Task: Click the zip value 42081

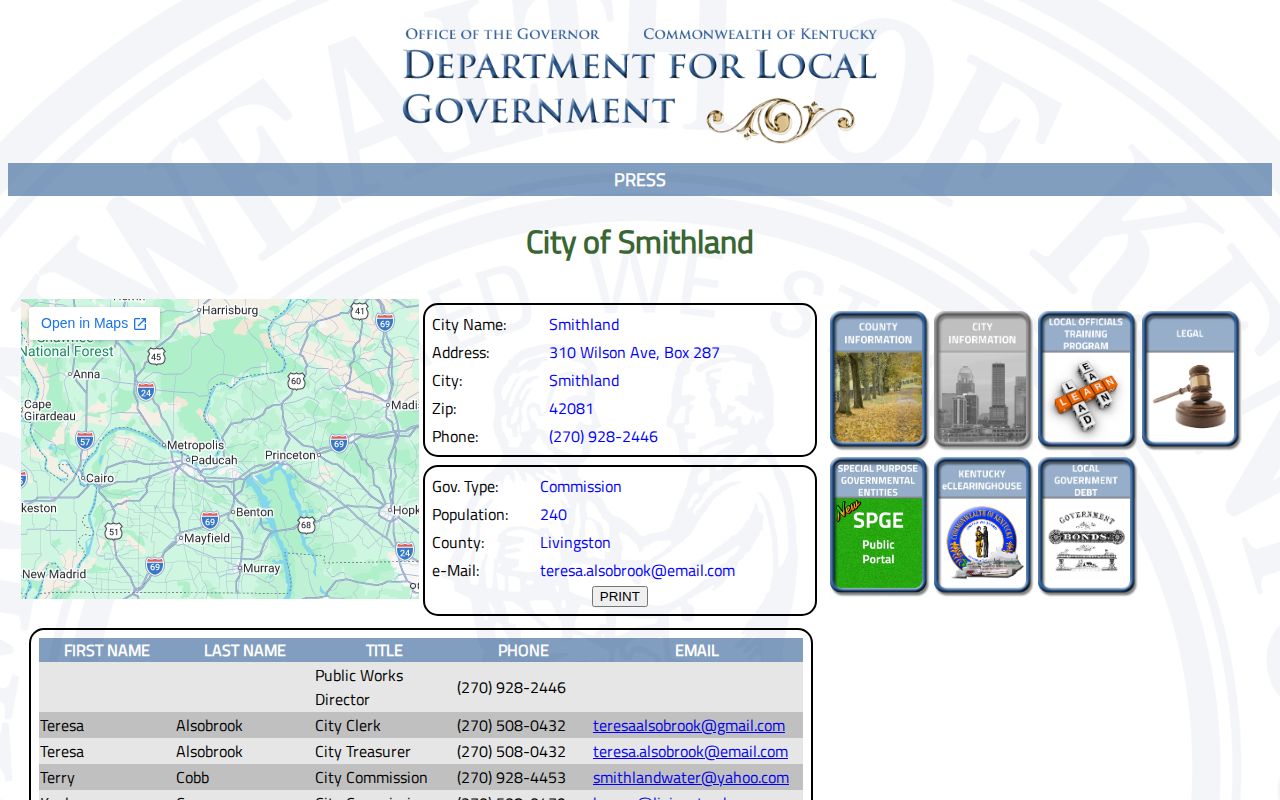Action: (571, 409)
